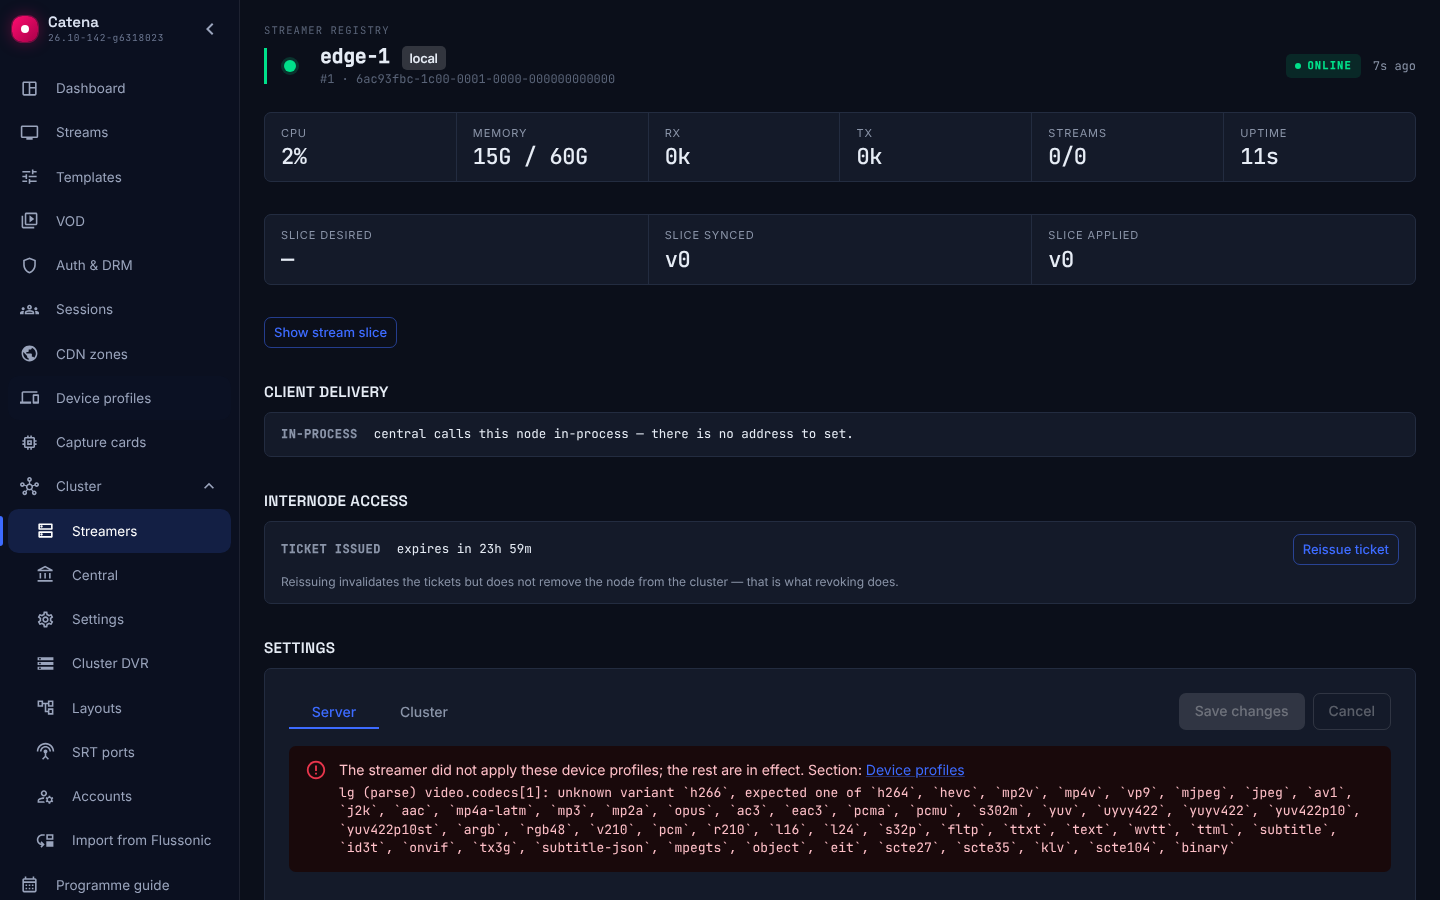Collapse the sidebar with the chevron arrow

[x=210, y=29]
